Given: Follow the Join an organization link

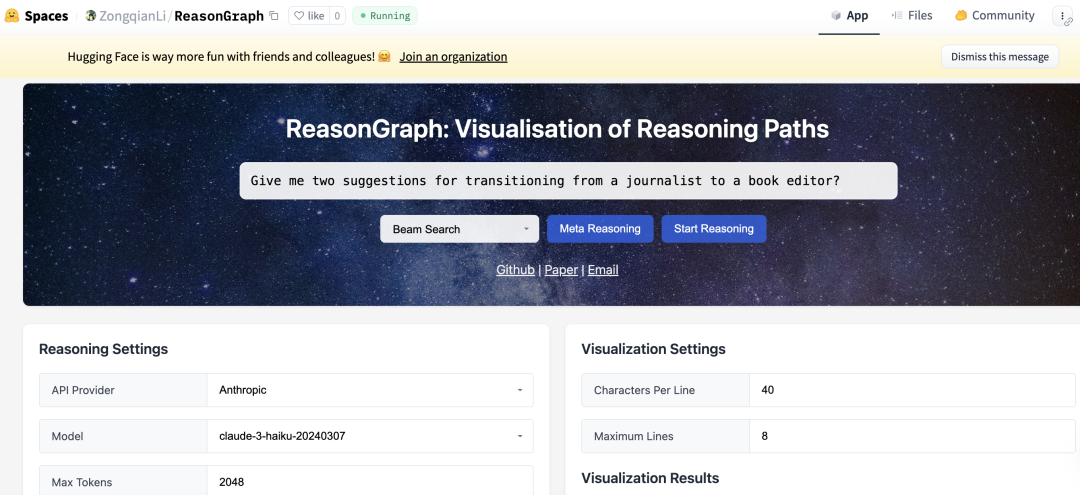Looking at the screenshot, I should (453, 56).
